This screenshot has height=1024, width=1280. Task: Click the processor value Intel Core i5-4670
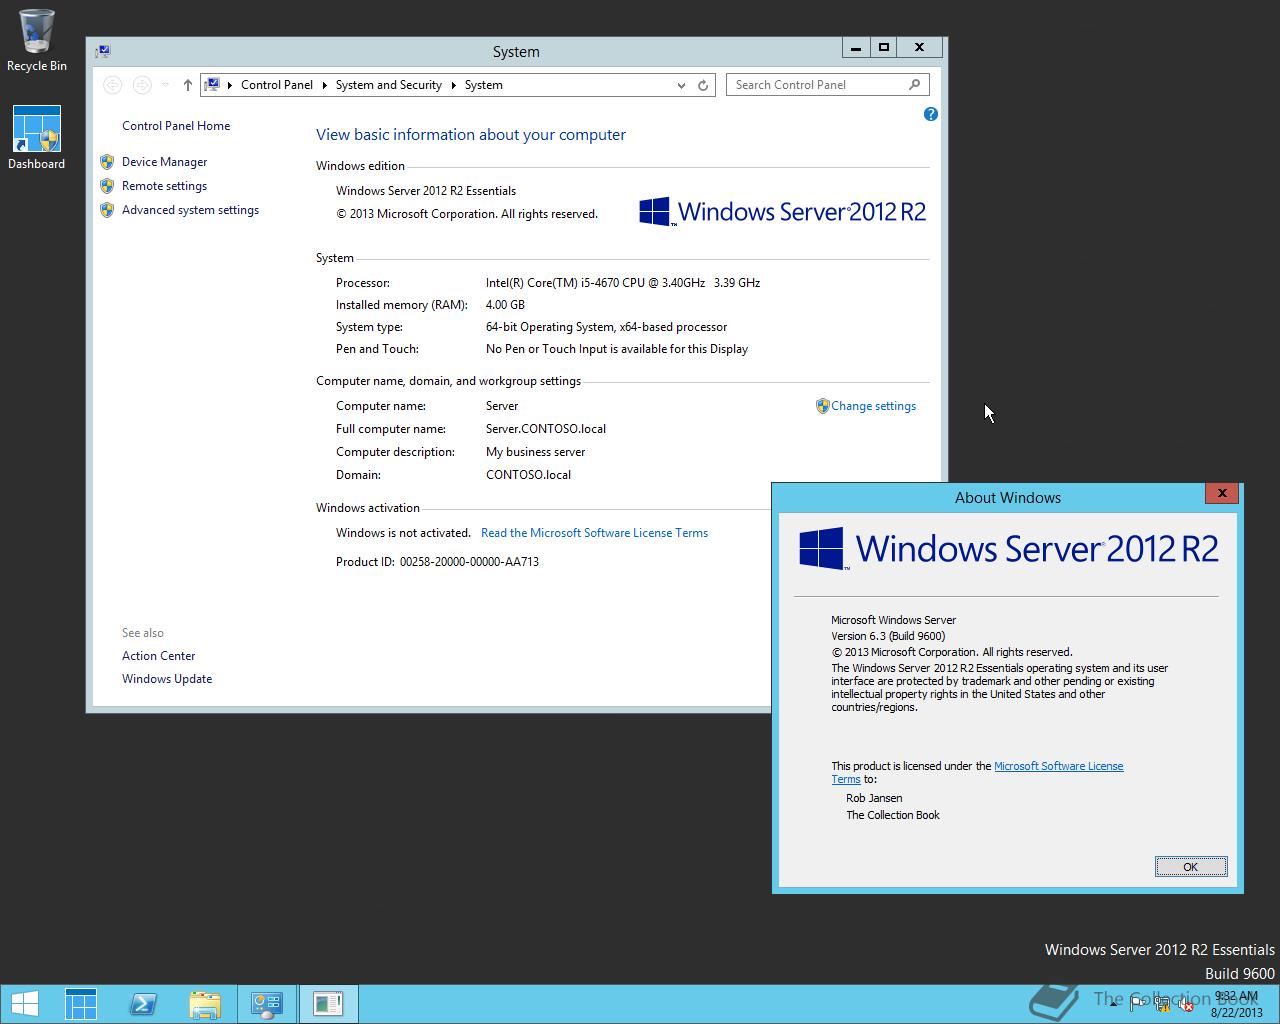tap(623, 283)
